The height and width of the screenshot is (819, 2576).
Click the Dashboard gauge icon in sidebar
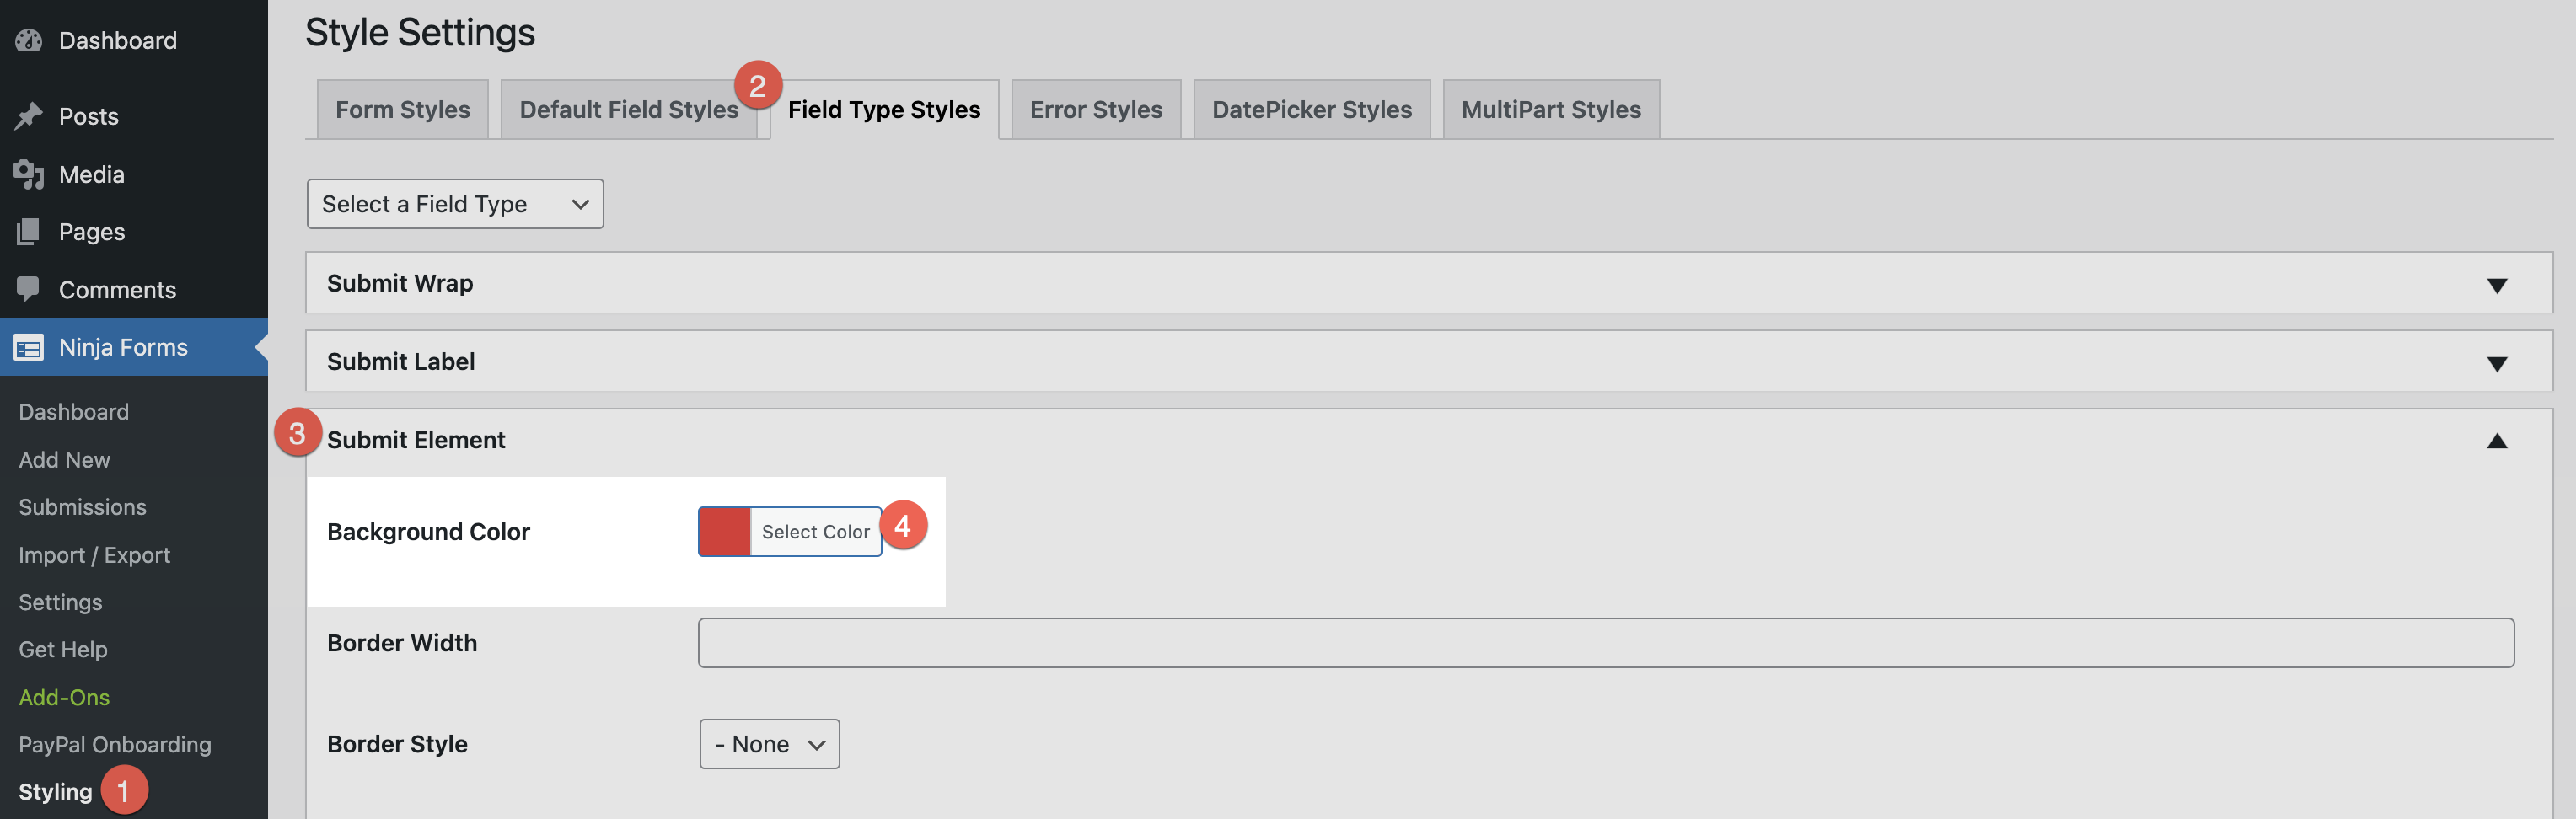pos(29,40)
